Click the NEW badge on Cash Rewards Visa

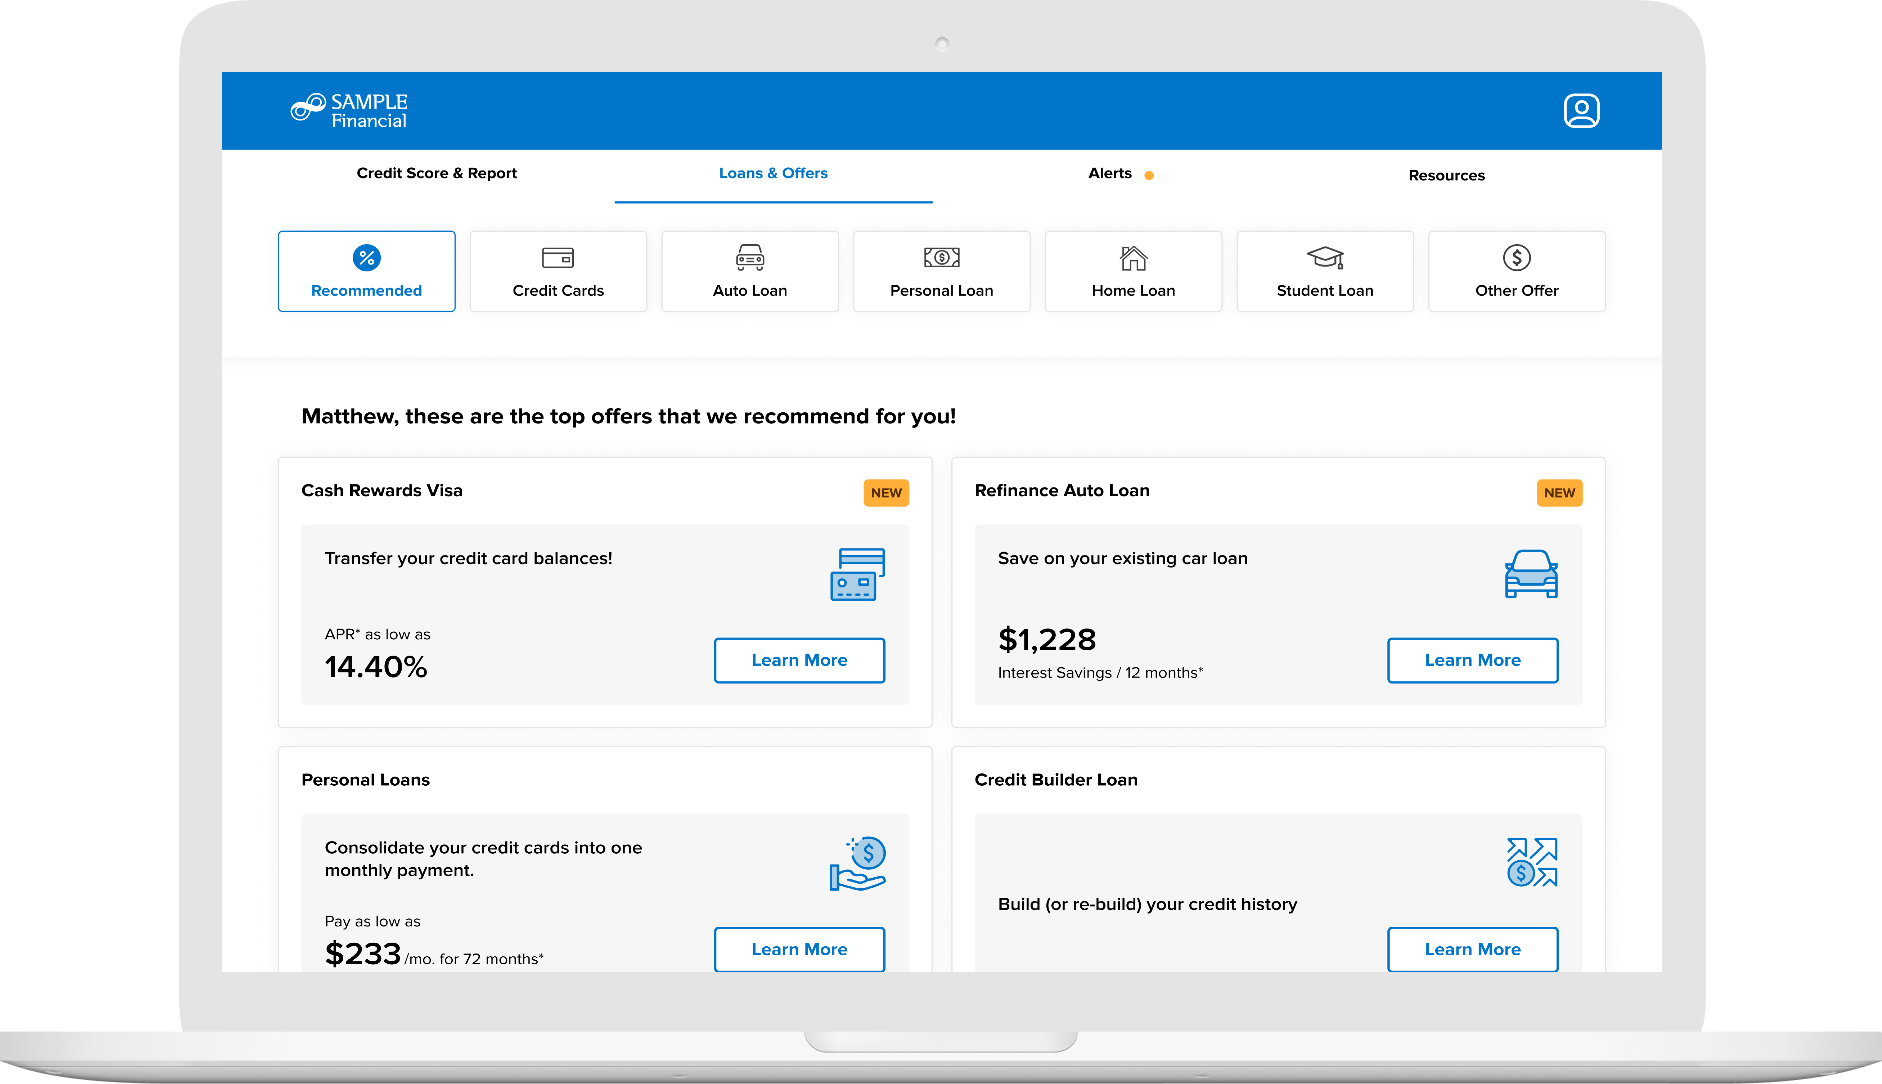click(886, 493)
